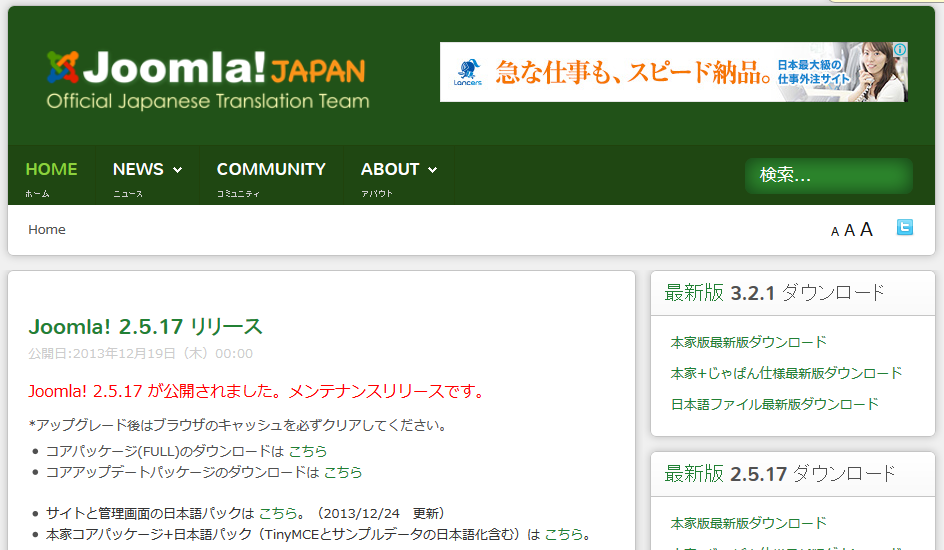Select the largest font size A
This screenshot has width=944, height=550.
[x=866, y=229]
